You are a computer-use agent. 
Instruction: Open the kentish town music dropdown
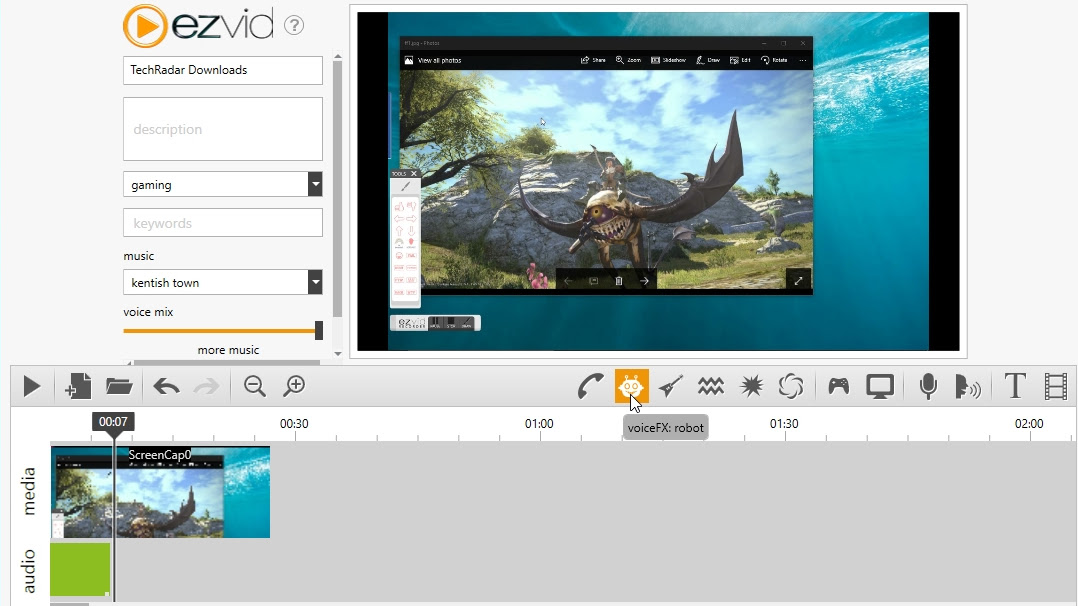[x=315, y=282]
